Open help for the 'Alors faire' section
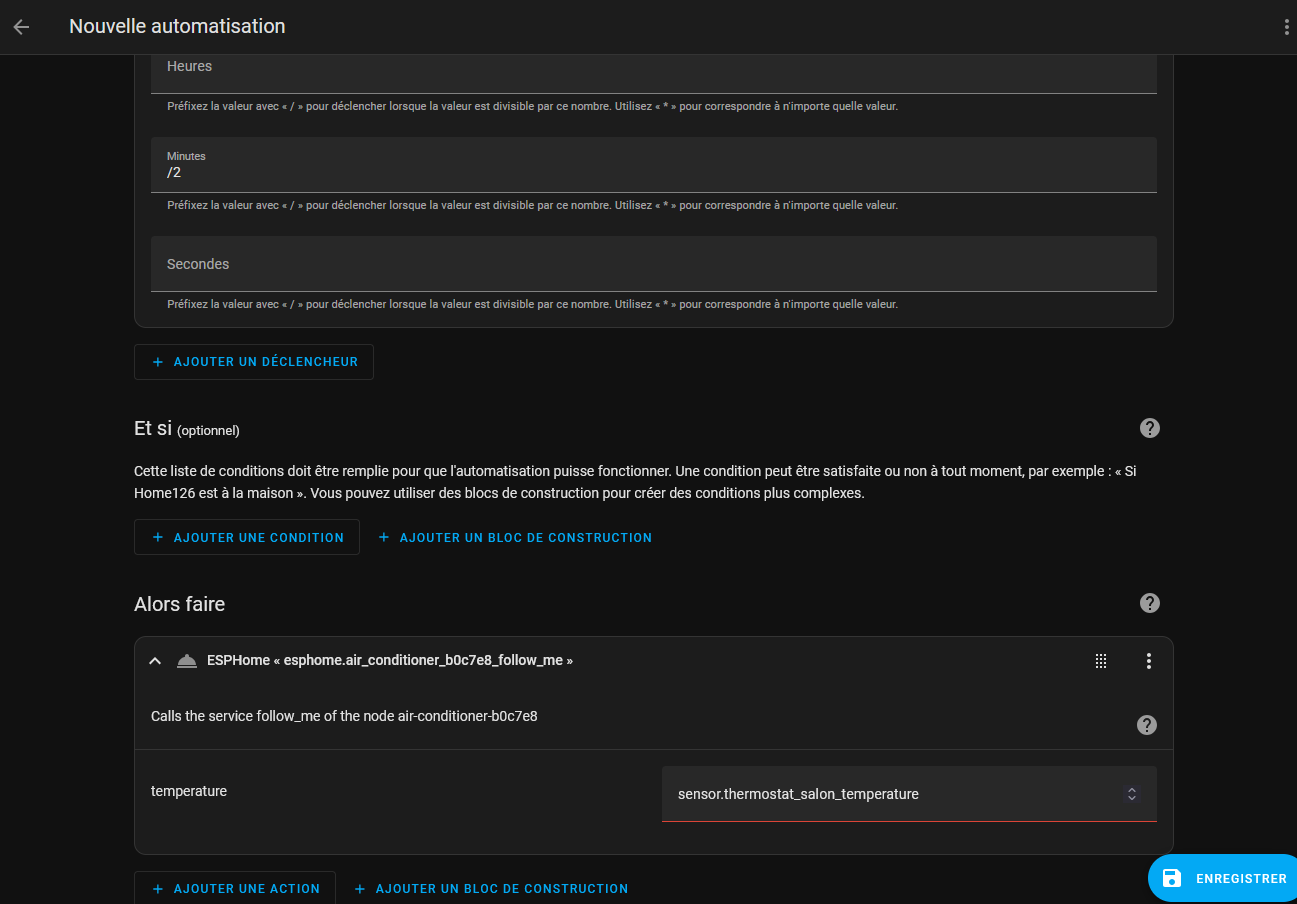The image size is (1297, 904). [1149, 603]
